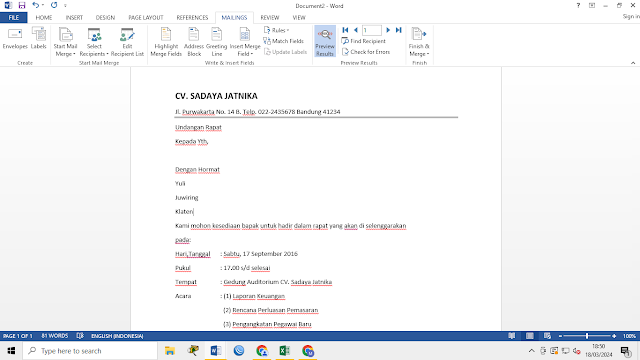Insert an Address Block

tap(194, 42)
